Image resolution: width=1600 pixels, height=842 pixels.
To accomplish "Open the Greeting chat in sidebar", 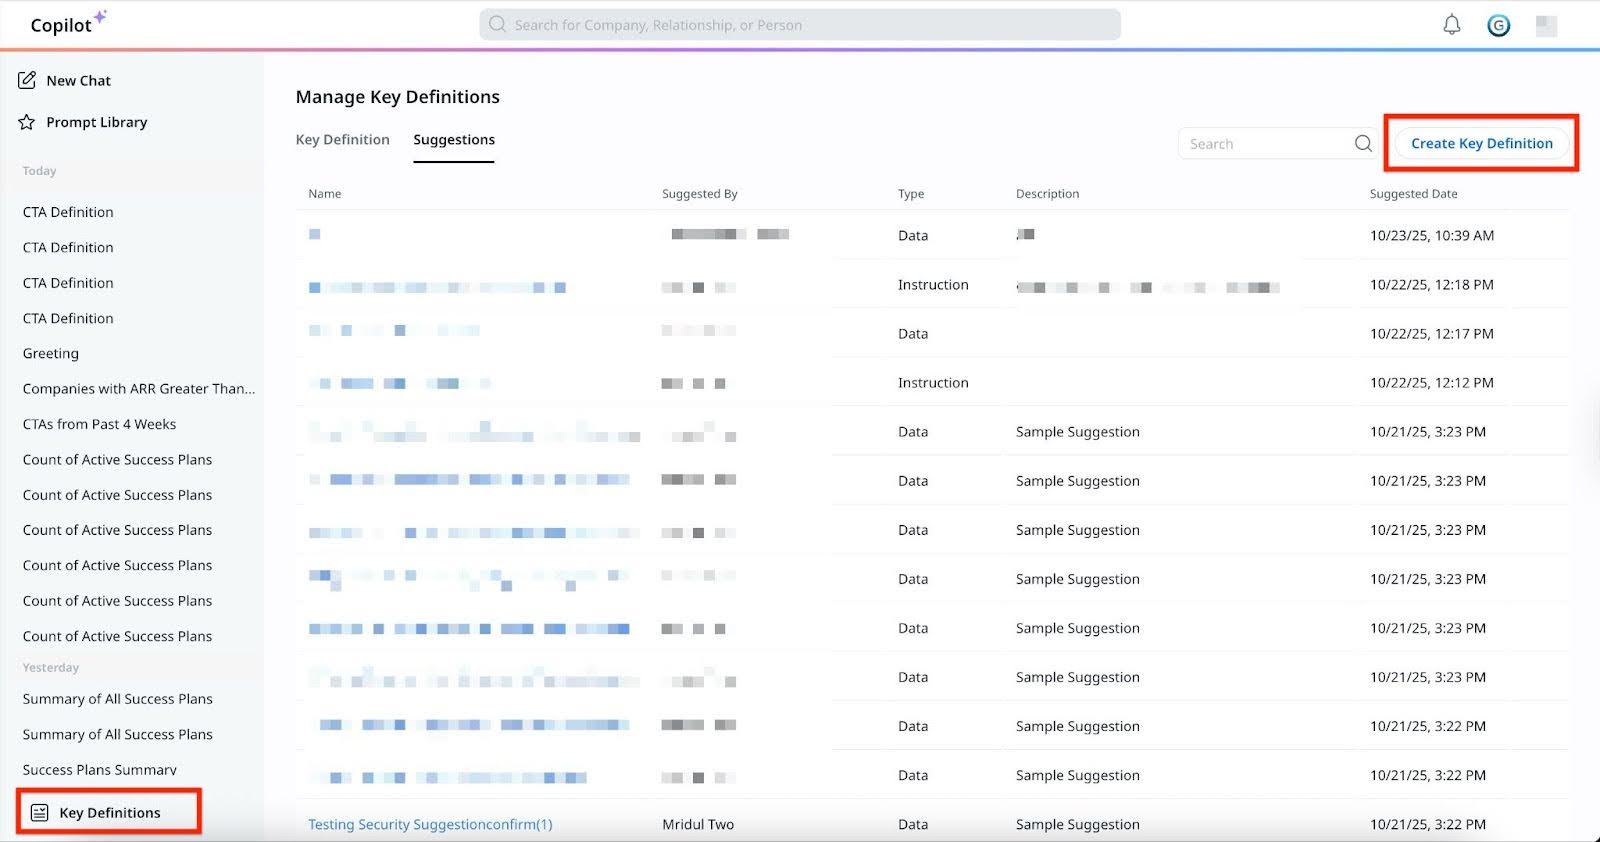I will click(x=51, y=353).
